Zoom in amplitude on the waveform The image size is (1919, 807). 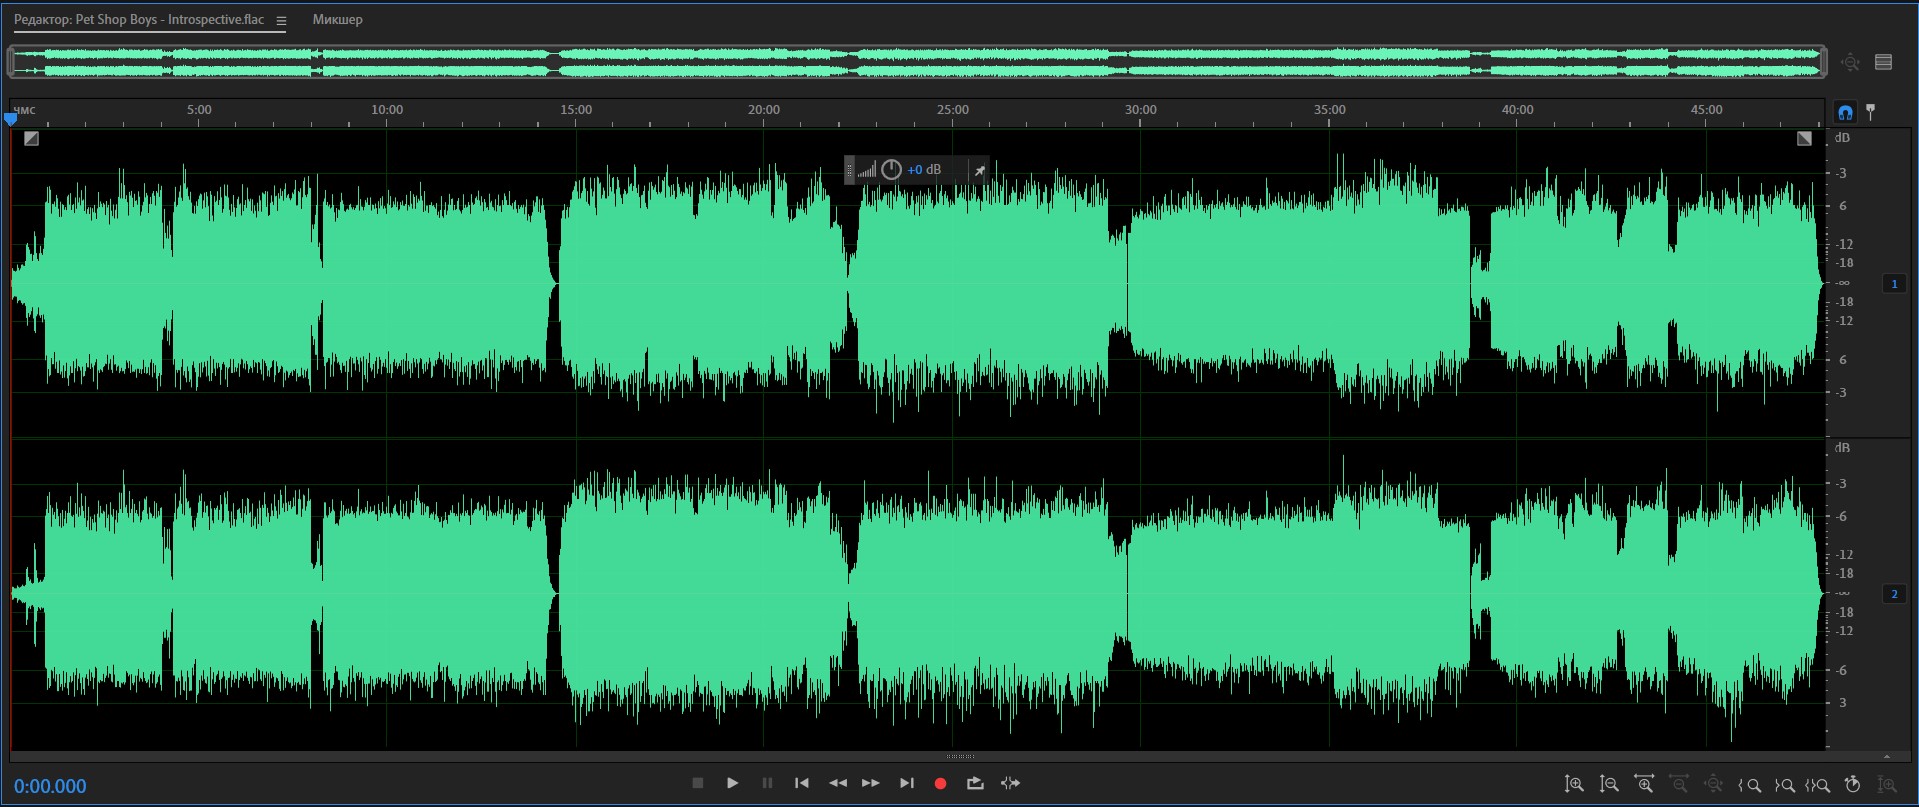click(1574, 785)
